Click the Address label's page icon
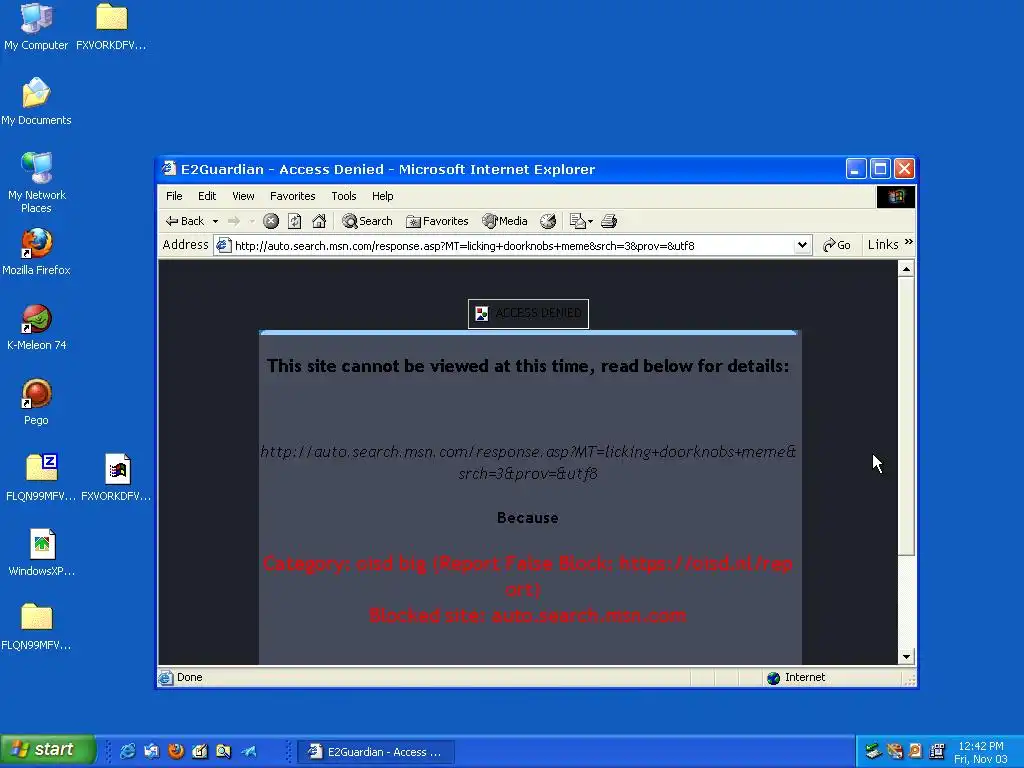Viewport: 1024px width, 768px height. [224, 245]
